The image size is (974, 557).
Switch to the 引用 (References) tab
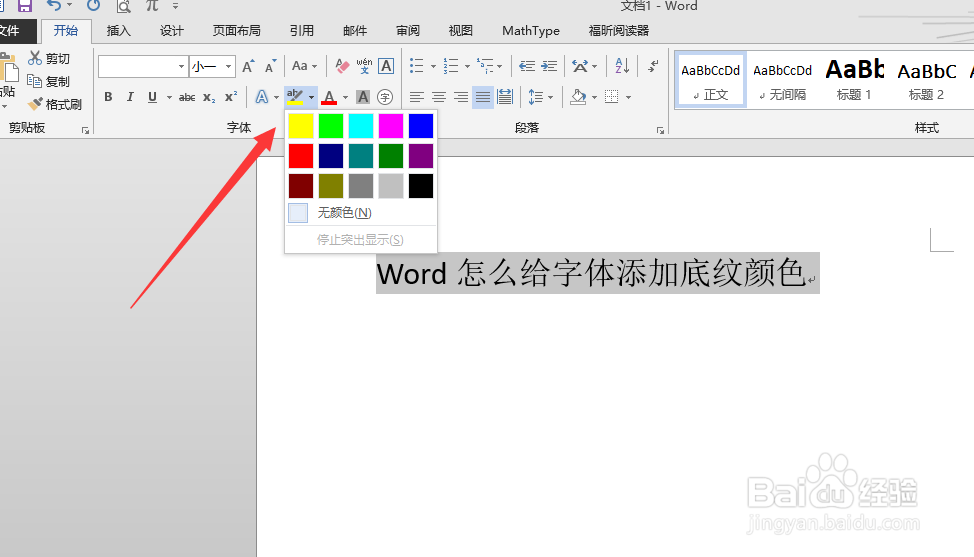click(x=302, y=30)
